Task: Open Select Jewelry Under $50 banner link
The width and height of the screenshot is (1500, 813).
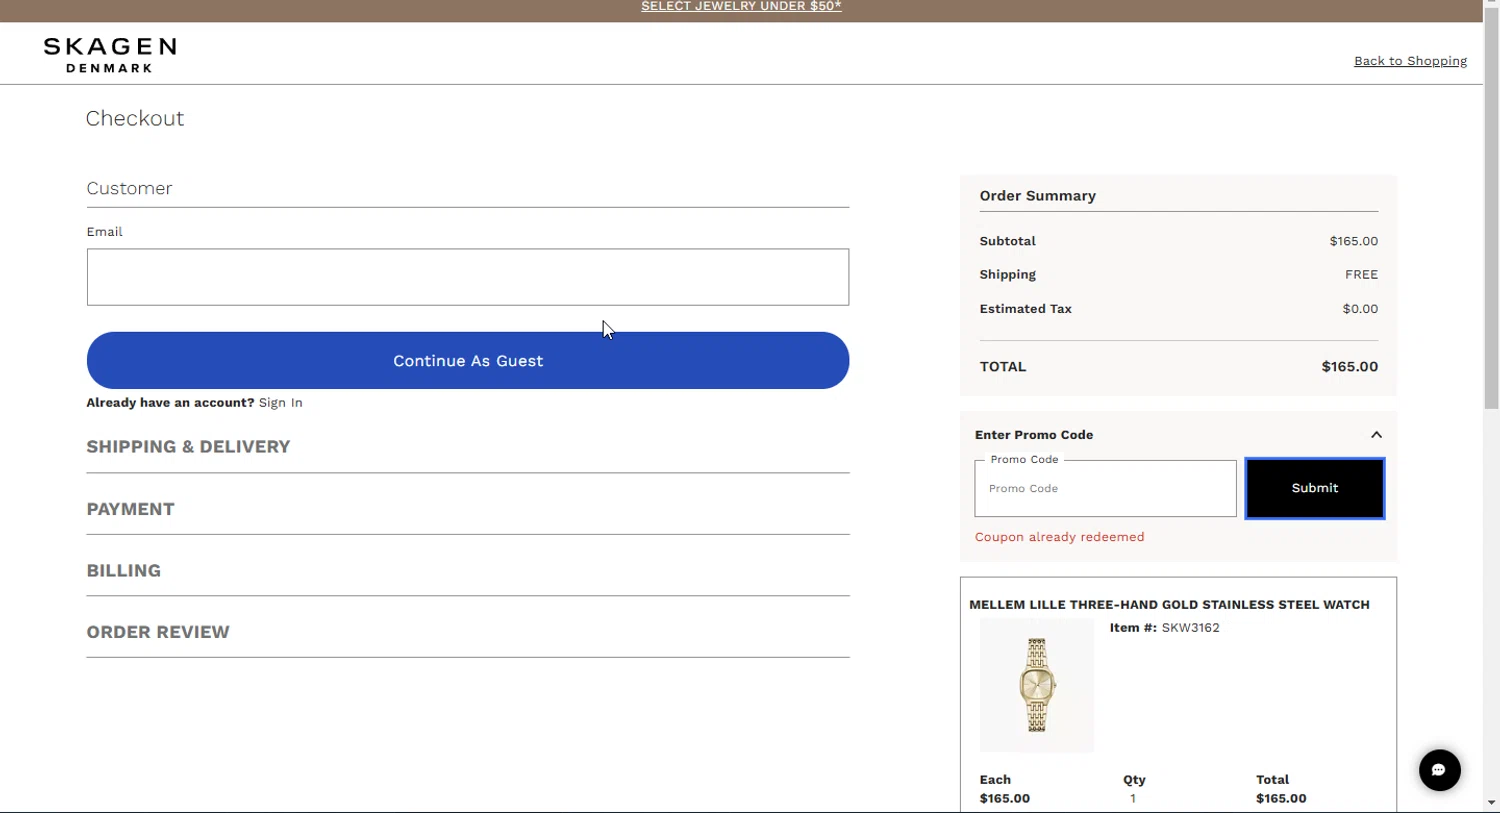Action: [x=741, y=7]
